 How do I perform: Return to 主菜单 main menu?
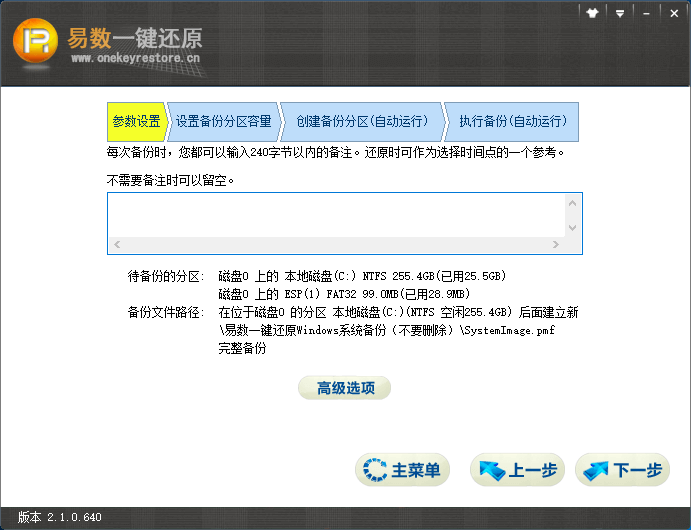pyautogui.click(x=402, y=470)
